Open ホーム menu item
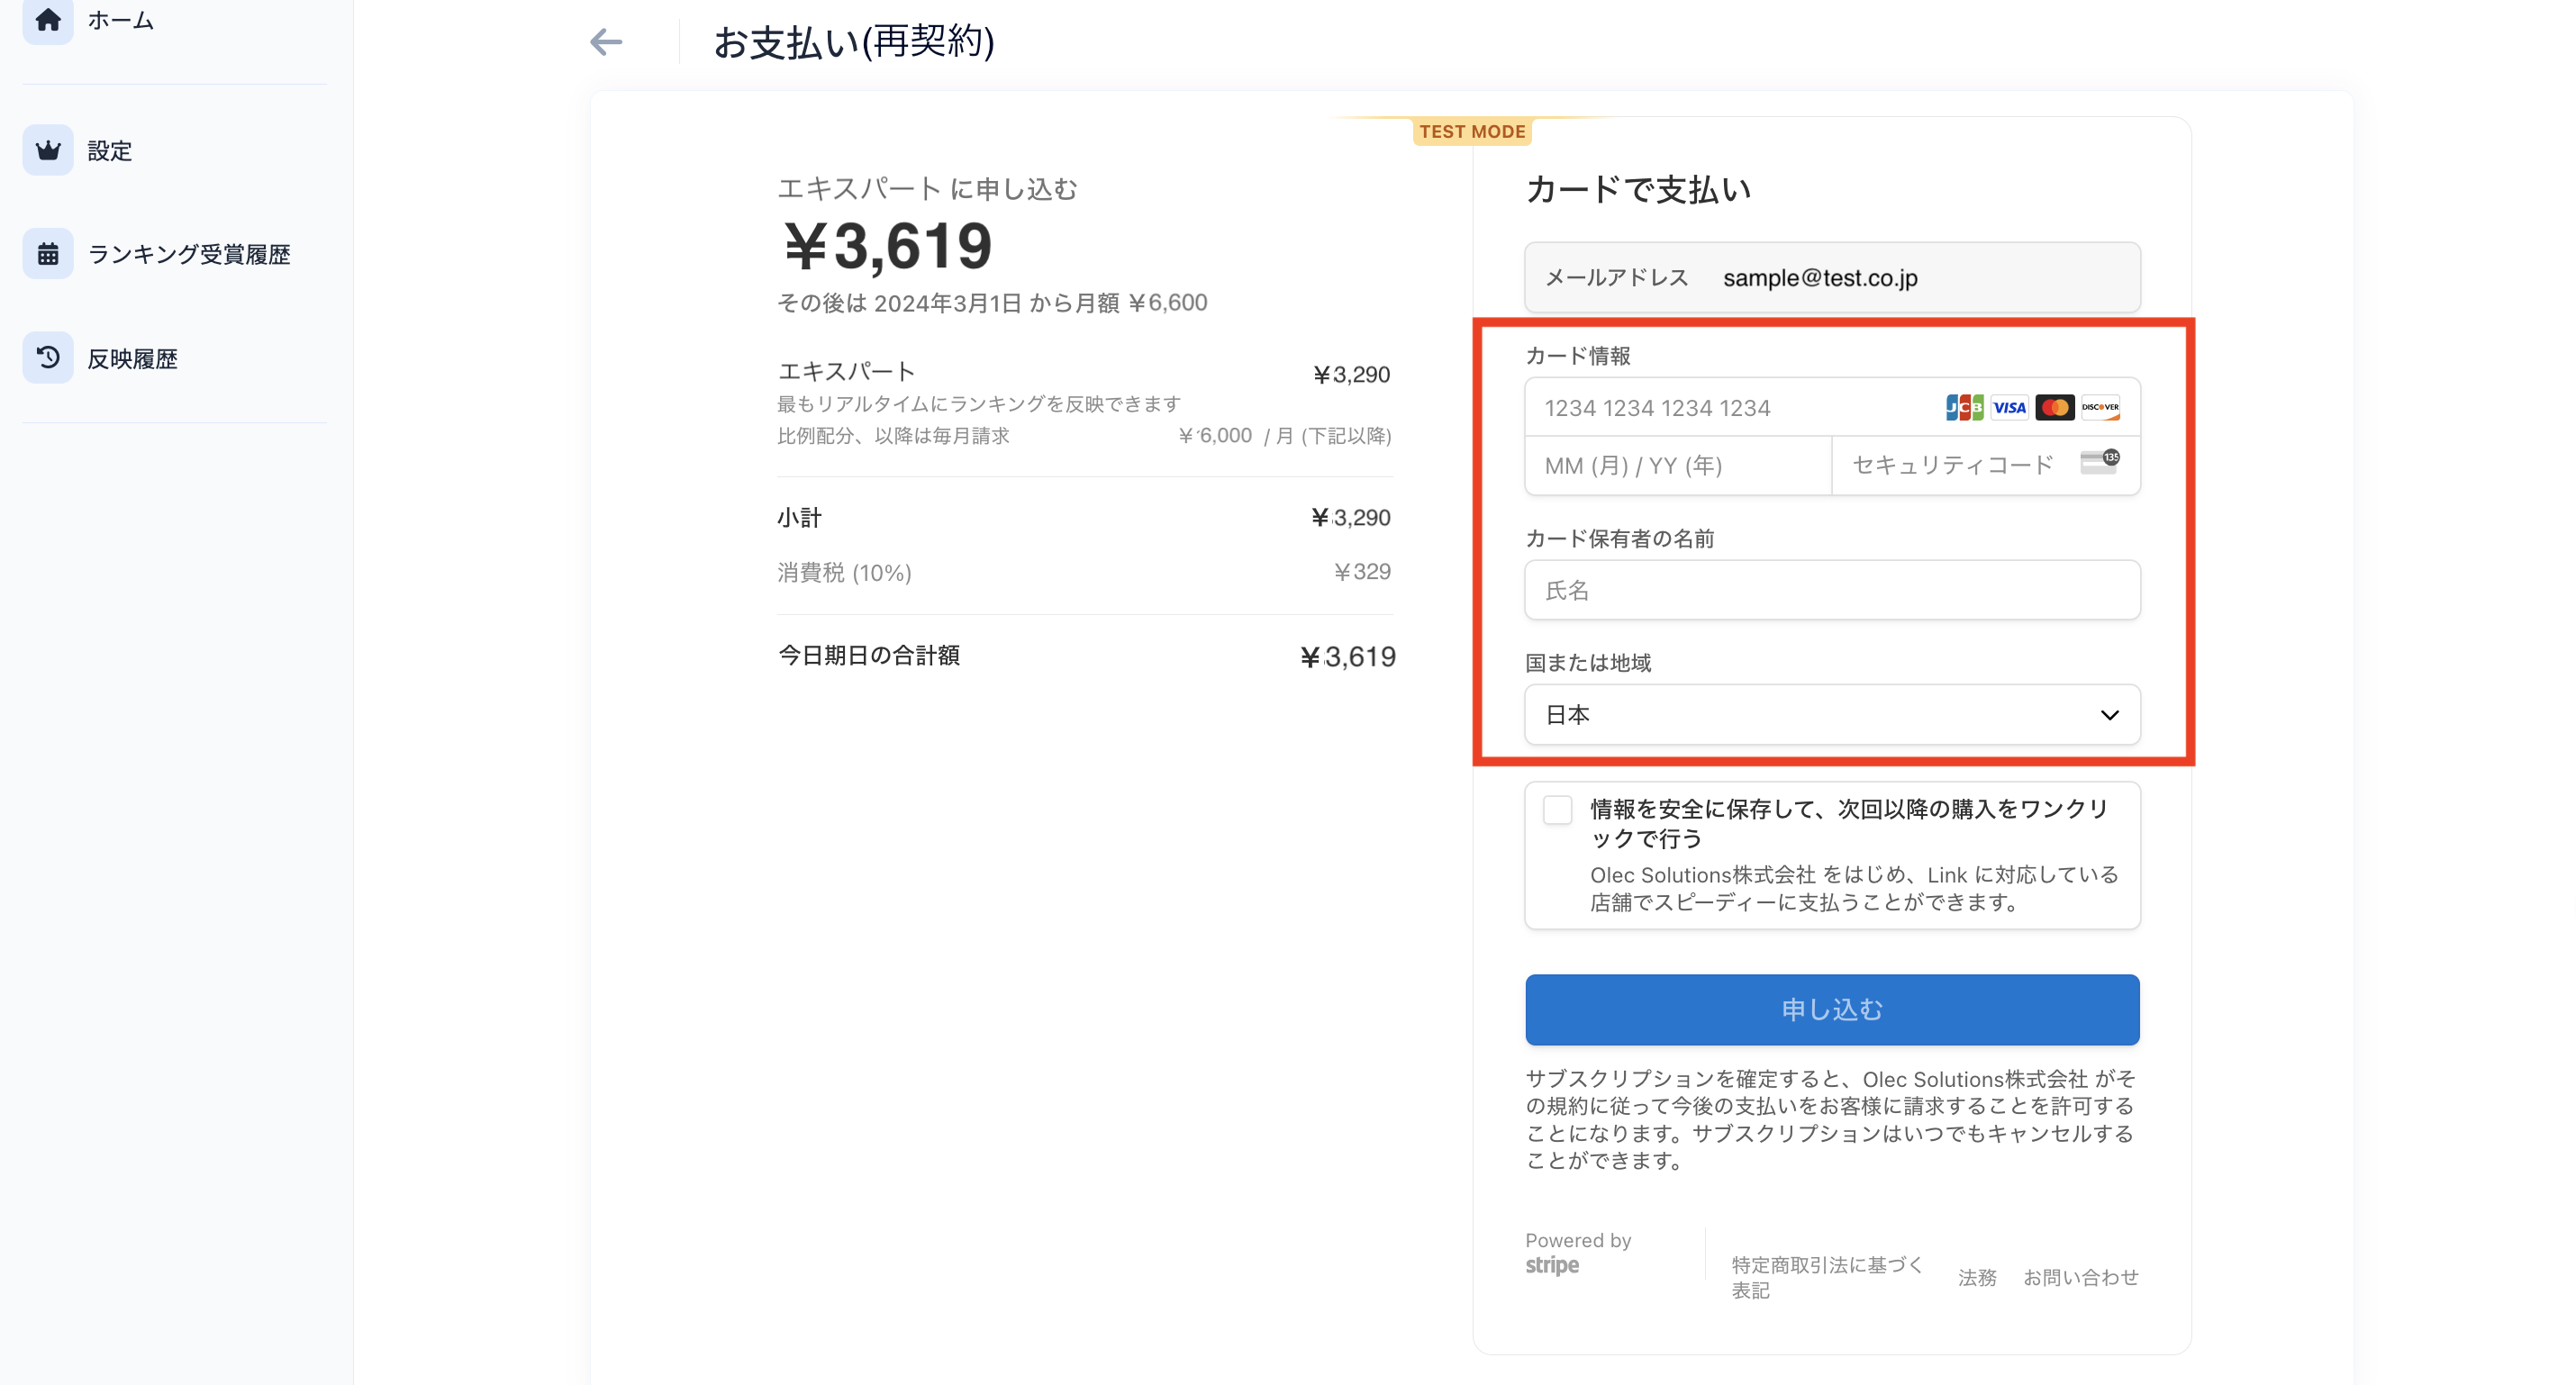Viewport: 2576px width, 1385px height. click(x=120, y=20)
